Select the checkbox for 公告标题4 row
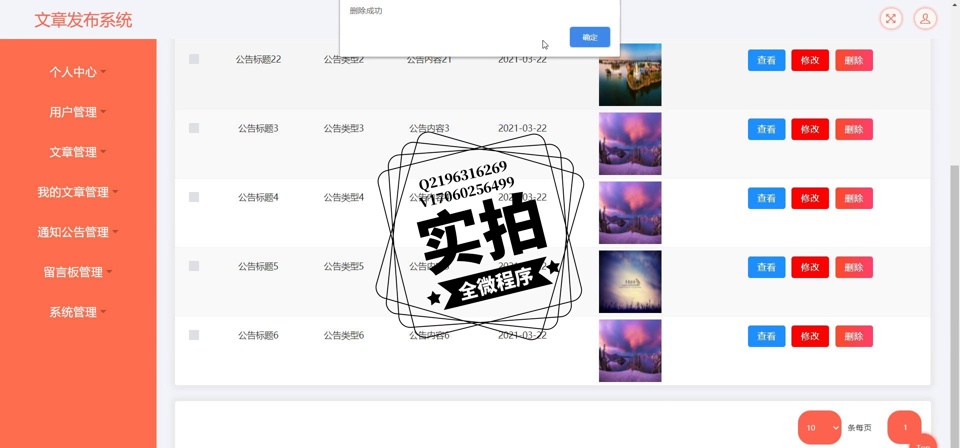The height and width of the screenshot is (448, 960). click(194, 197)
